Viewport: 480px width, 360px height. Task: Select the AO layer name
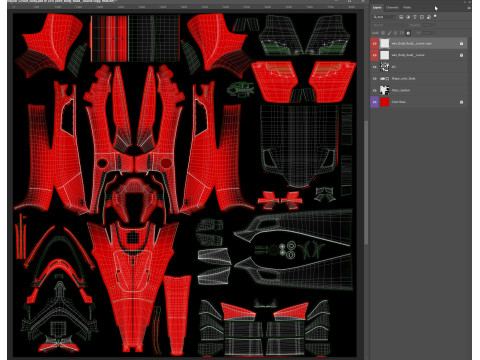394,67
